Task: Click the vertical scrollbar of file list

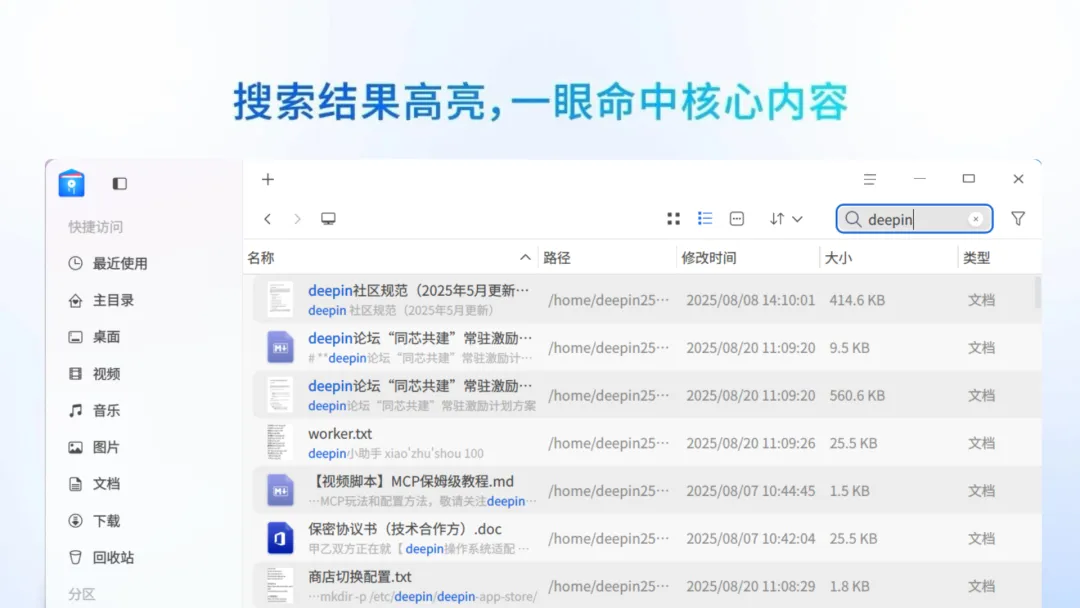Action: [1037, 293]
